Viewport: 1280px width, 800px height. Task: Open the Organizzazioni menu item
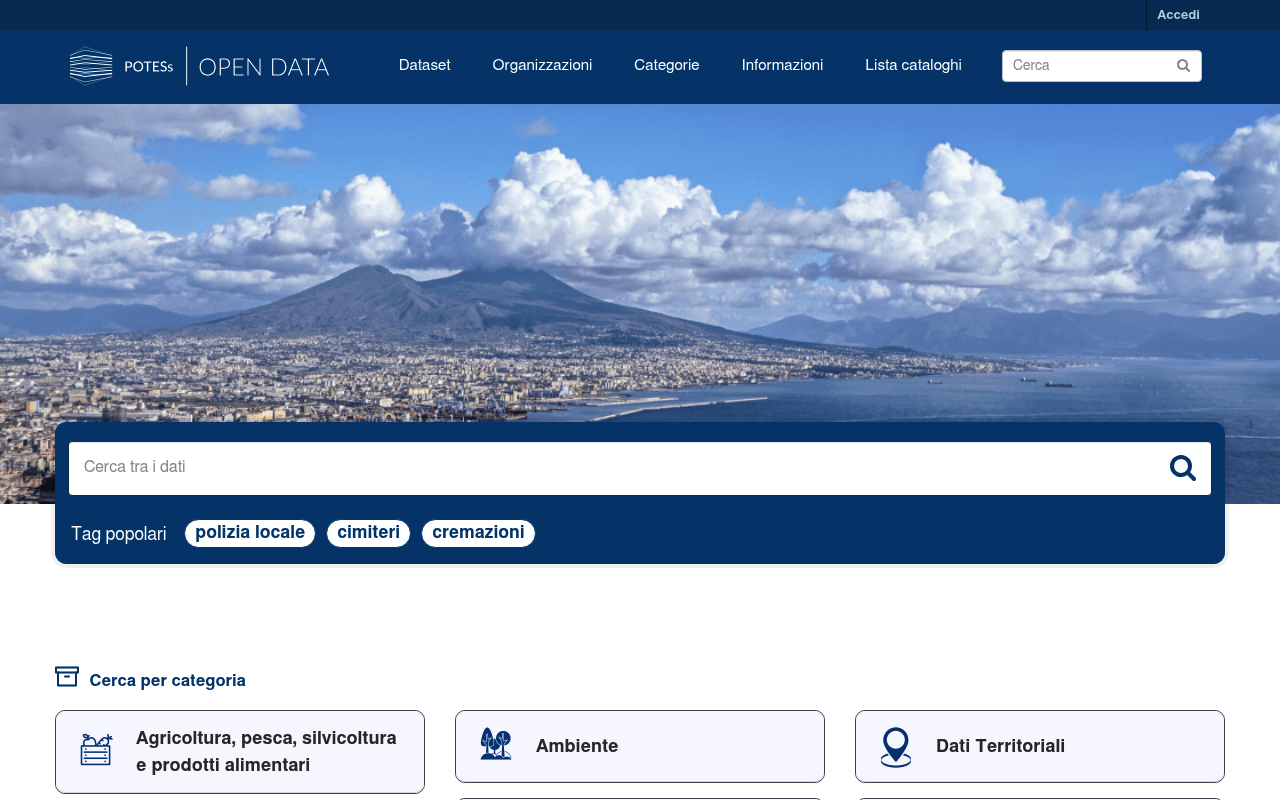point(542,66)
